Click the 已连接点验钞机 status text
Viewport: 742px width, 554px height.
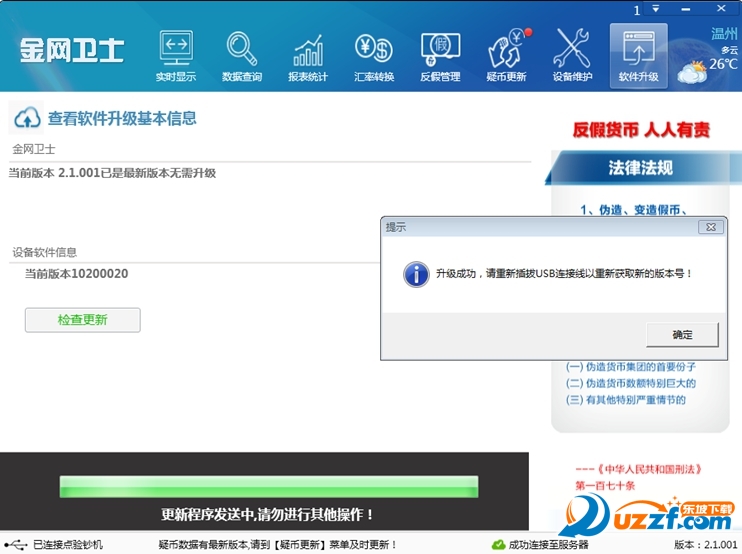(68, 545)
